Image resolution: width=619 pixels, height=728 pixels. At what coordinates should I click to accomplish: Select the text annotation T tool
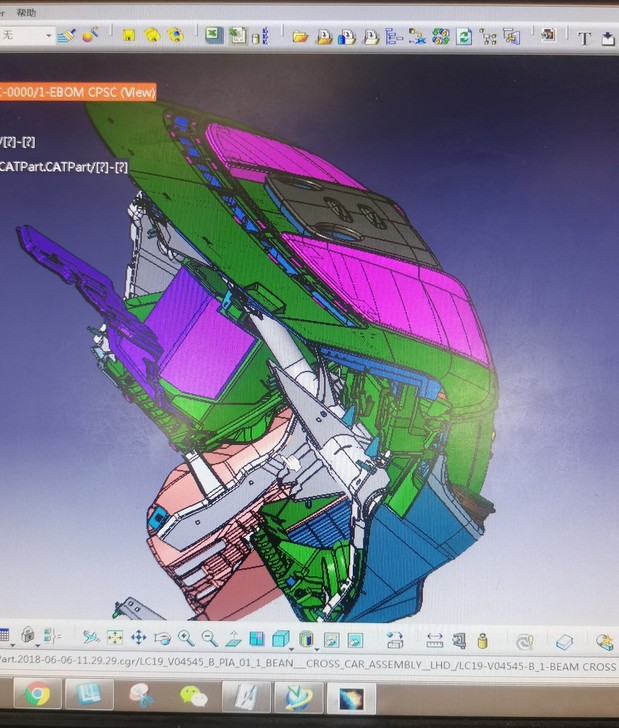(x=585, y=38)
